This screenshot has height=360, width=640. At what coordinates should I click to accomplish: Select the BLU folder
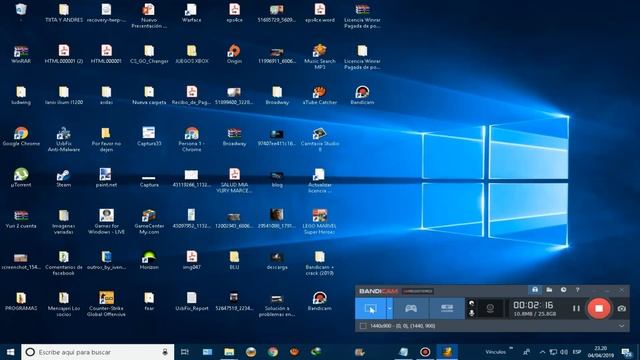coord(234,260)
